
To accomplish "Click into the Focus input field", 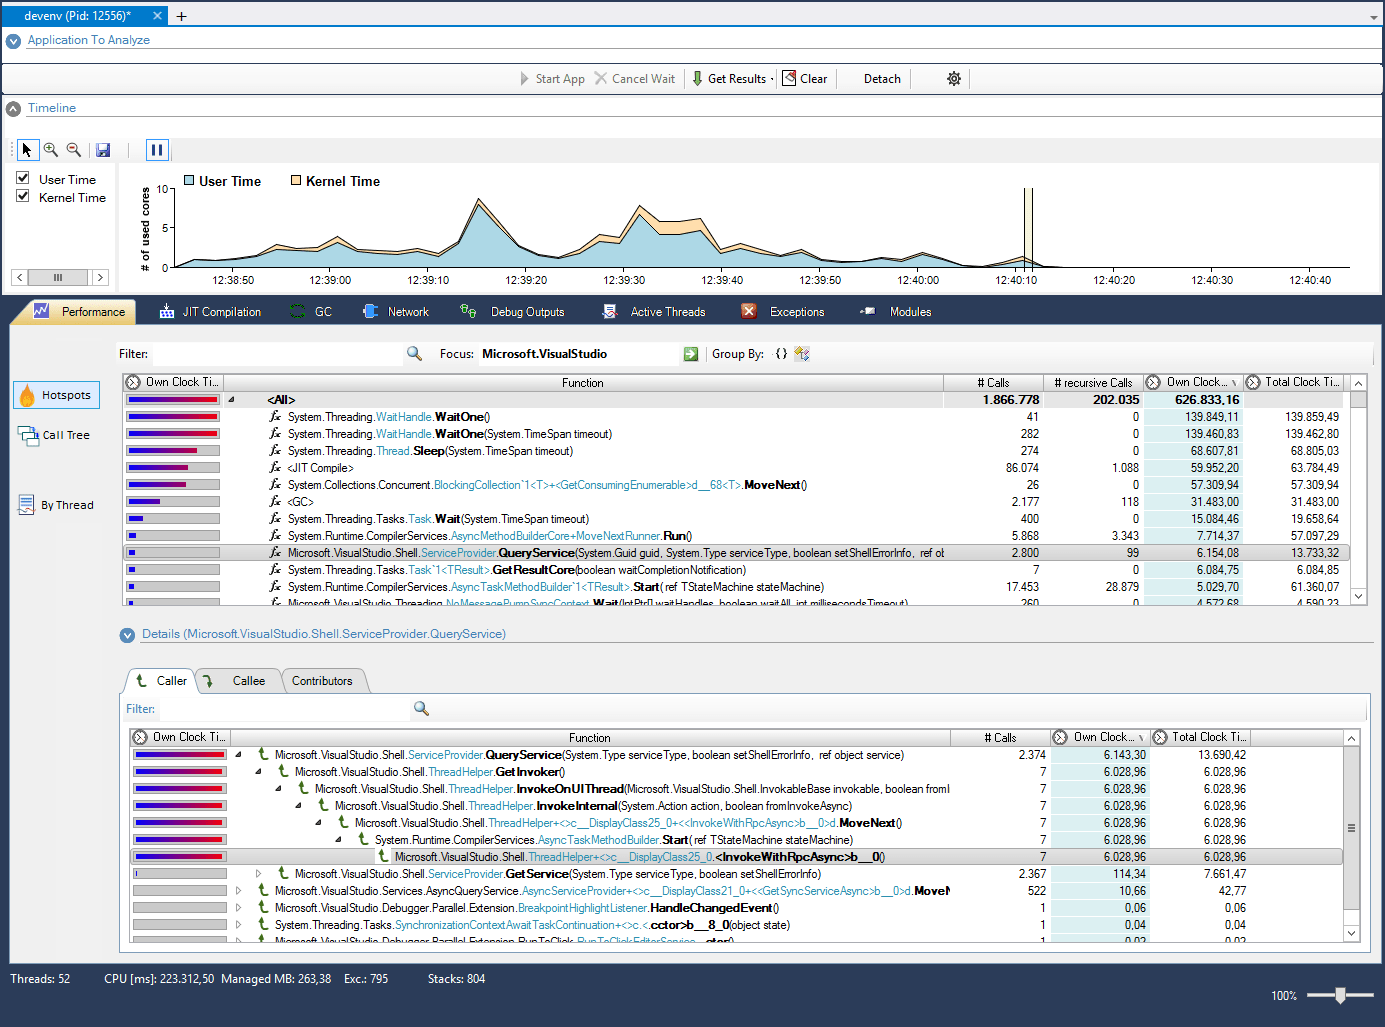I will [578, 354].
